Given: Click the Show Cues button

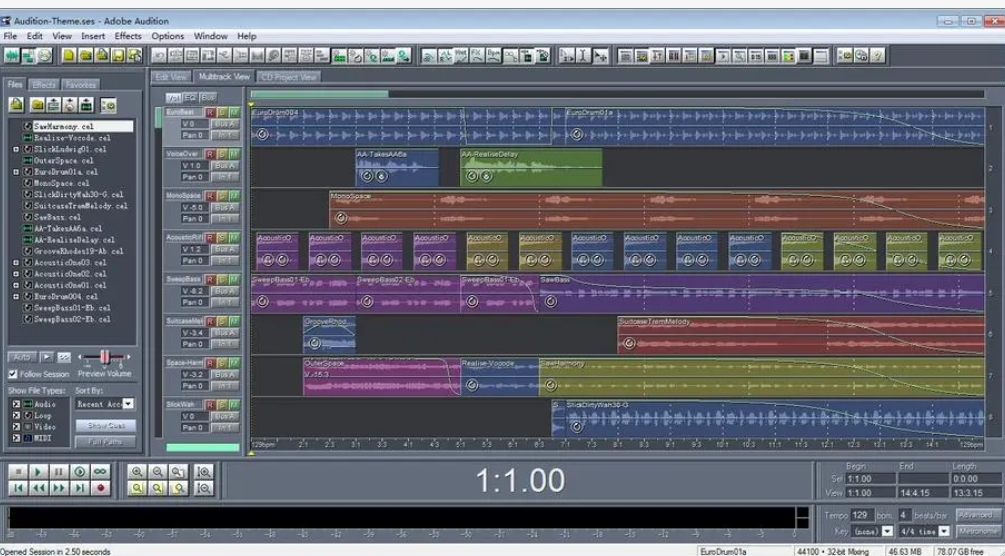Looking at the screenshot, I should tap(106, 425).
